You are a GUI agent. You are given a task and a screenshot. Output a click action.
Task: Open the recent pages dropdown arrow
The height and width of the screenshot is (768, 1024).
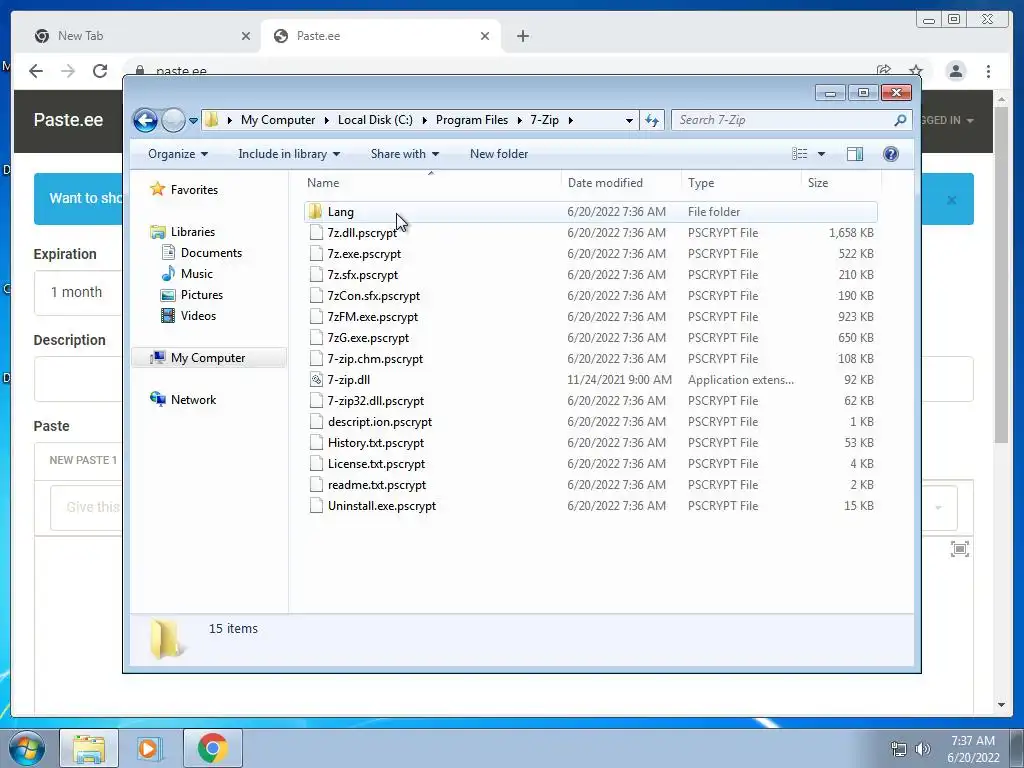coord(193,121)
